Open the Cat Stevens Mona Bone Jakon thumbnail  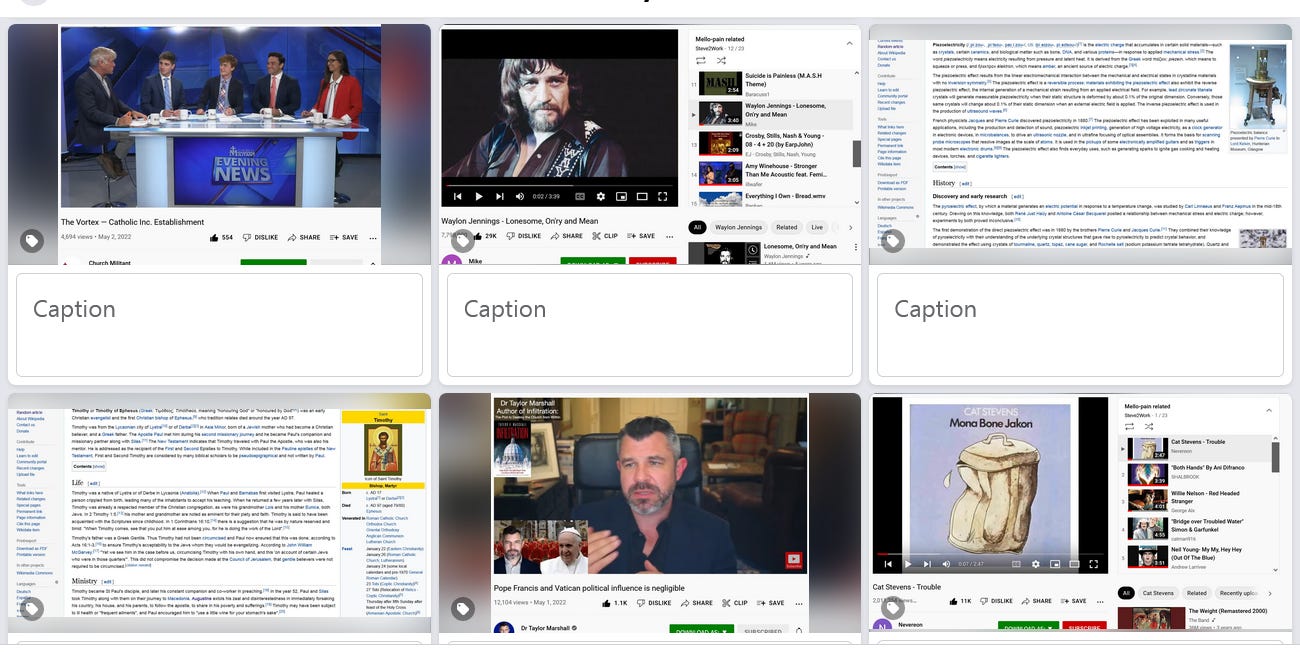(x=1080, y=513)
